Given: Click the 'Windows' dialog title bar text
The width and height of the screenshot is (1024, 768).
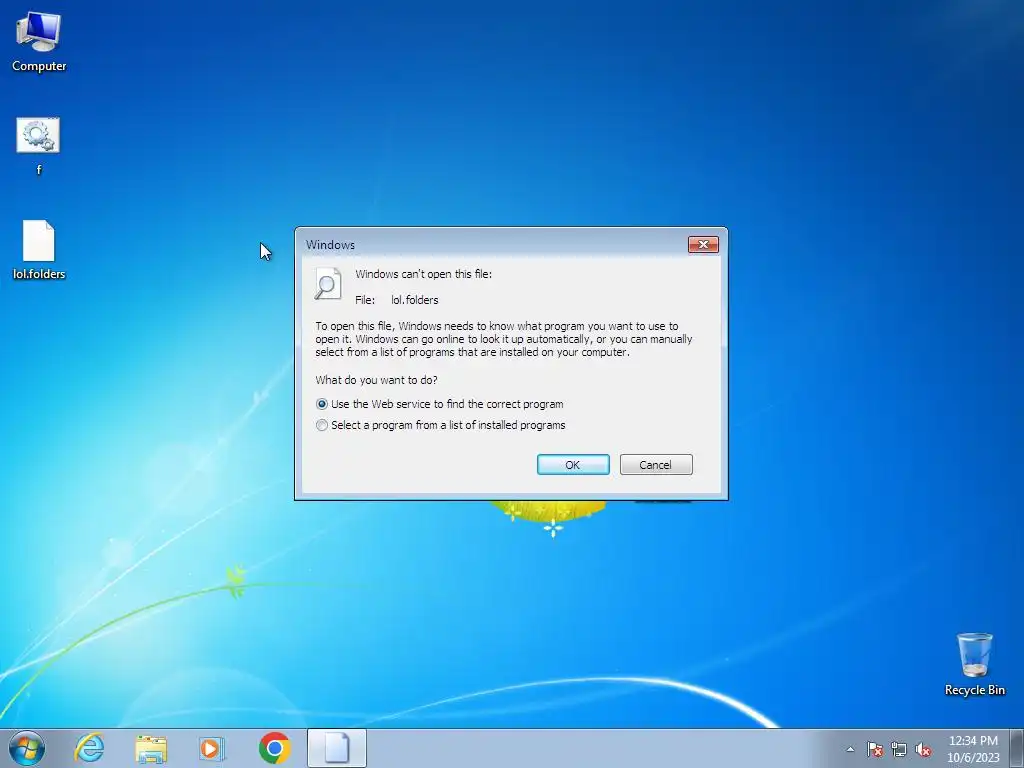Looking at the screenshot, I should (330, 245).
